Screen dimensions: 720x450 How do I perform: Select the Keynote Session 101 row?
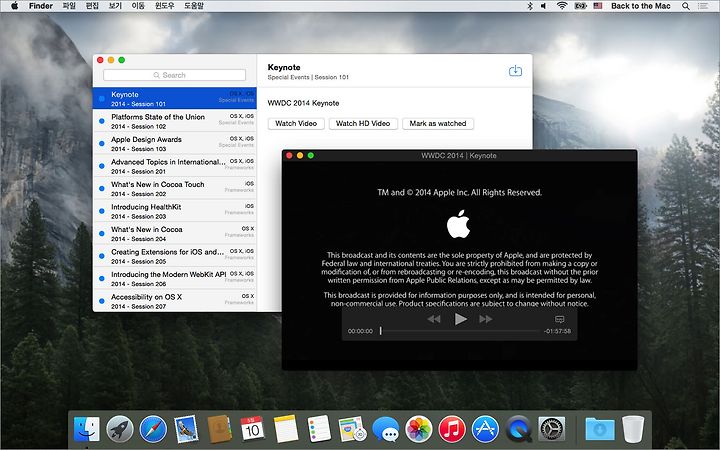174,98
